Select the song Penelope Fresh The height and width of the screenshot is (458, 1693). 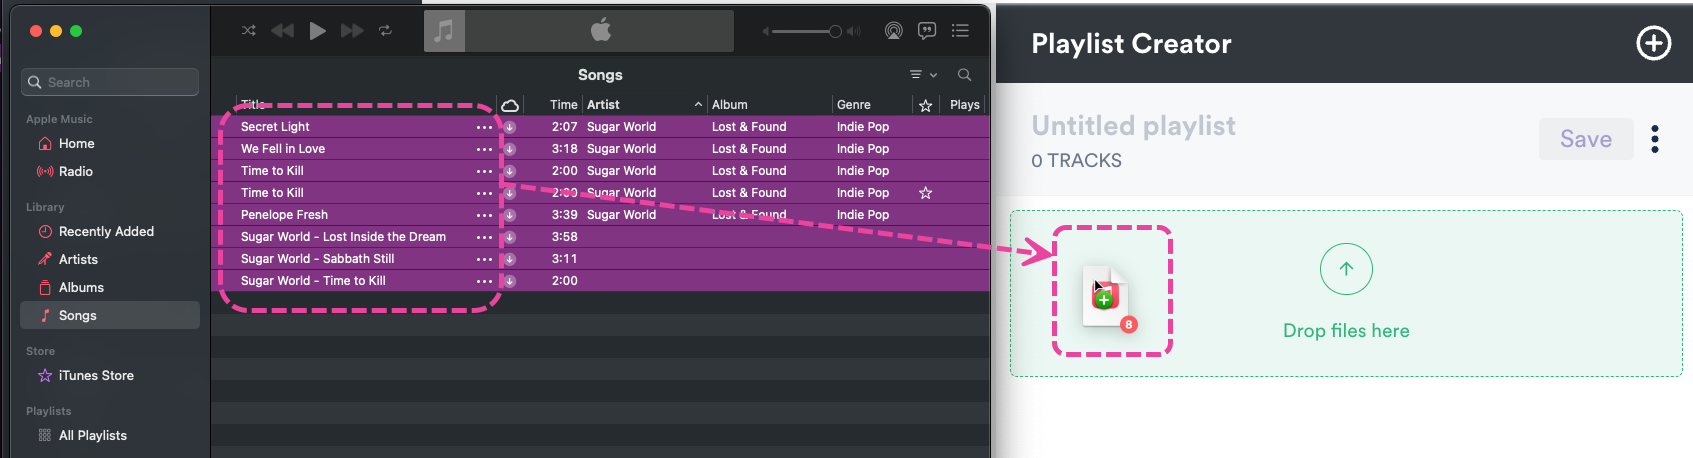point(284,215)
